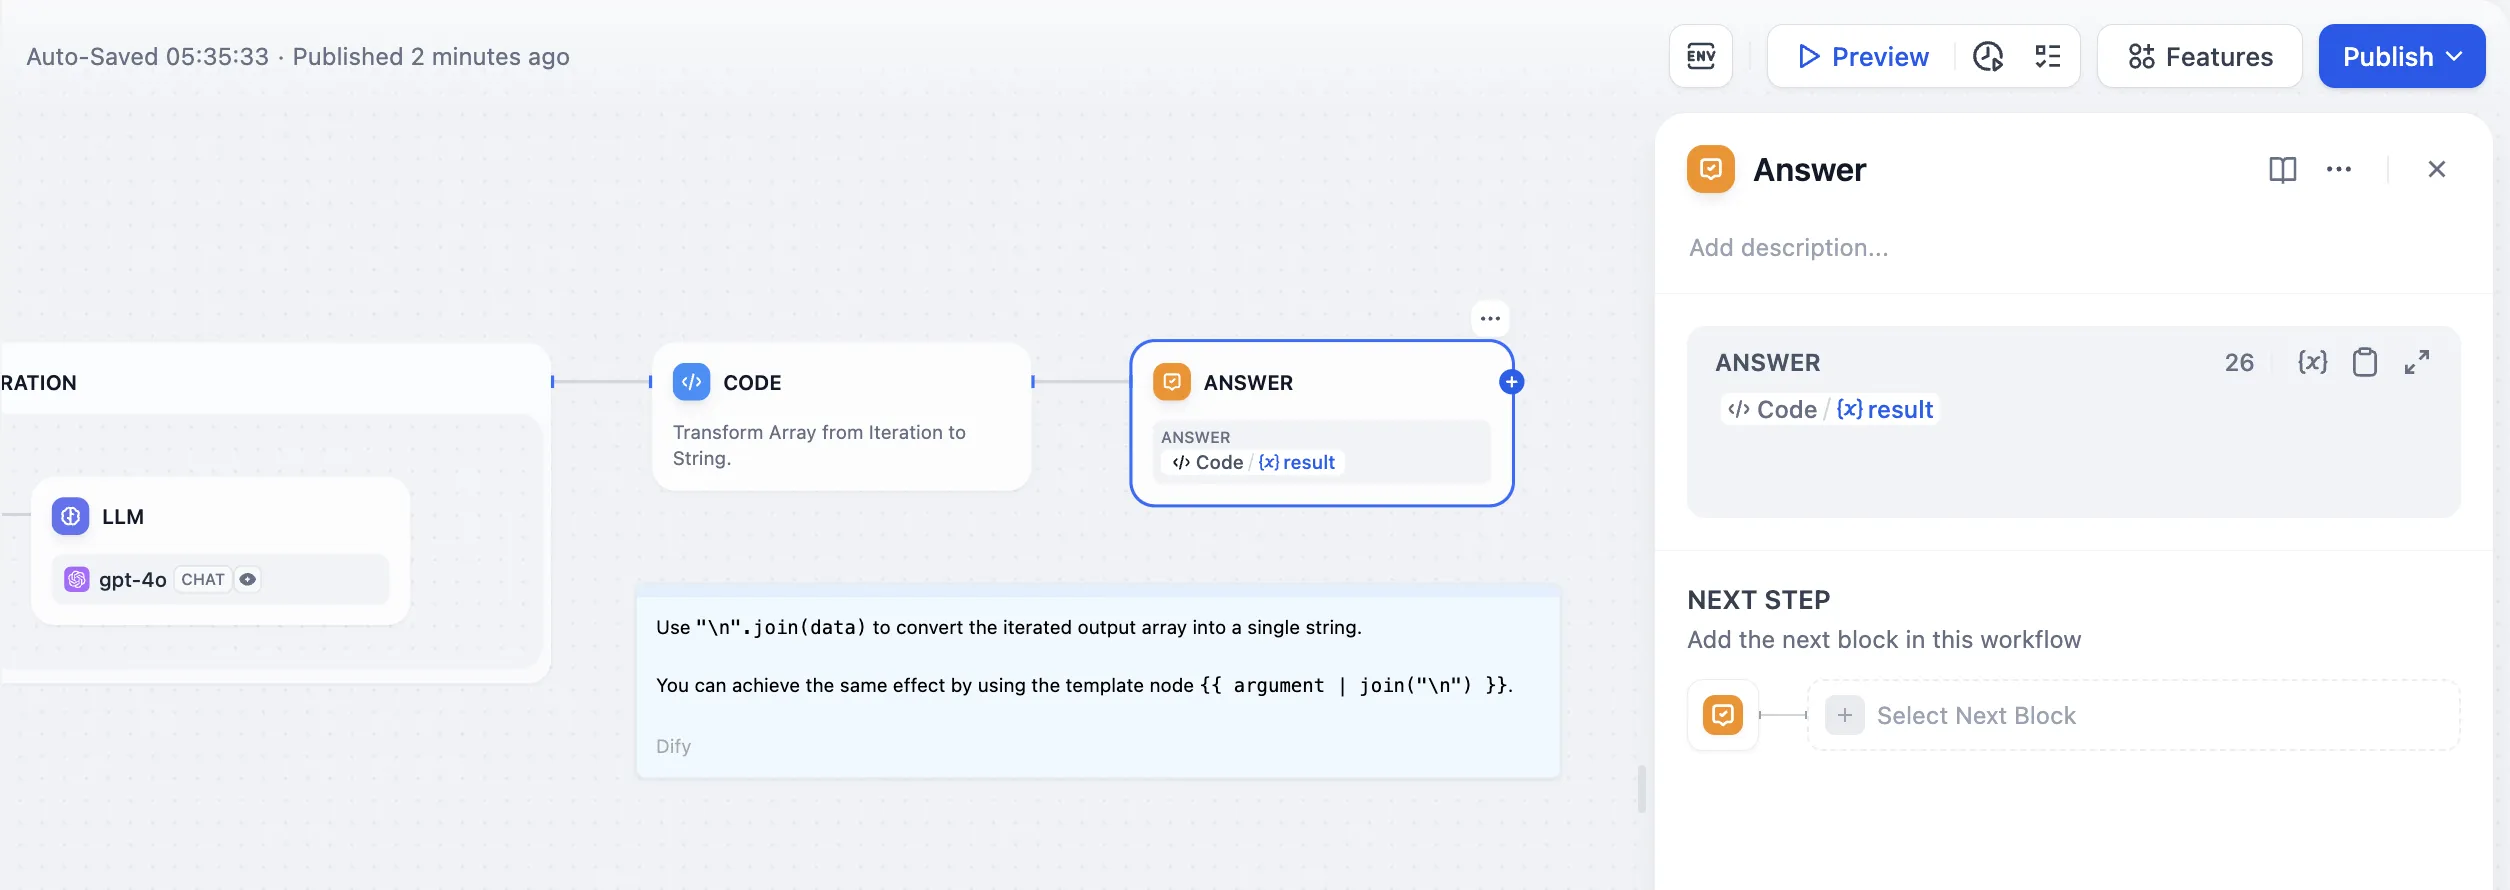Open the checklist icon beside run history

(x=2047, y=57)
